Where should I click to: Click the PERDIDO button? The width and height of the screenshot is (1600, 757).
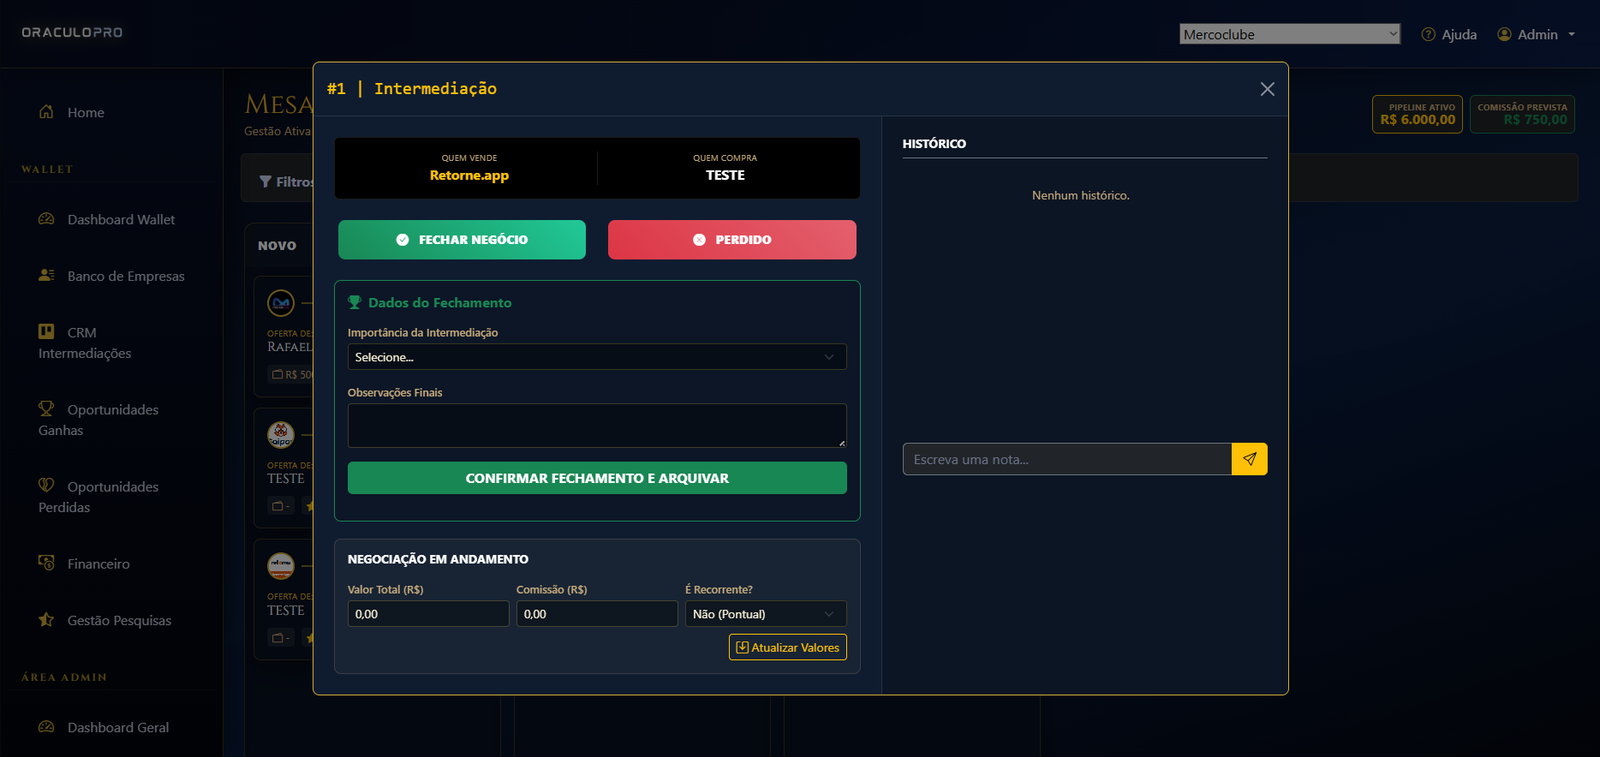[732, 240]
